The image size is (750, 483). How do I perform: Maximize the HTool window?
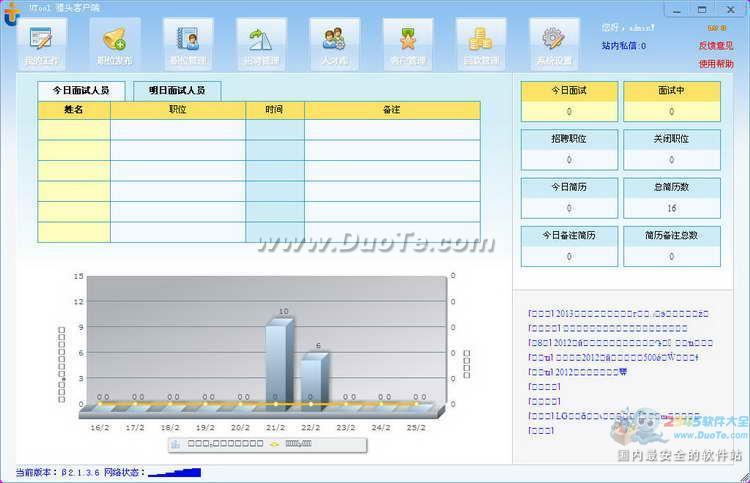[x=702, y=10]
